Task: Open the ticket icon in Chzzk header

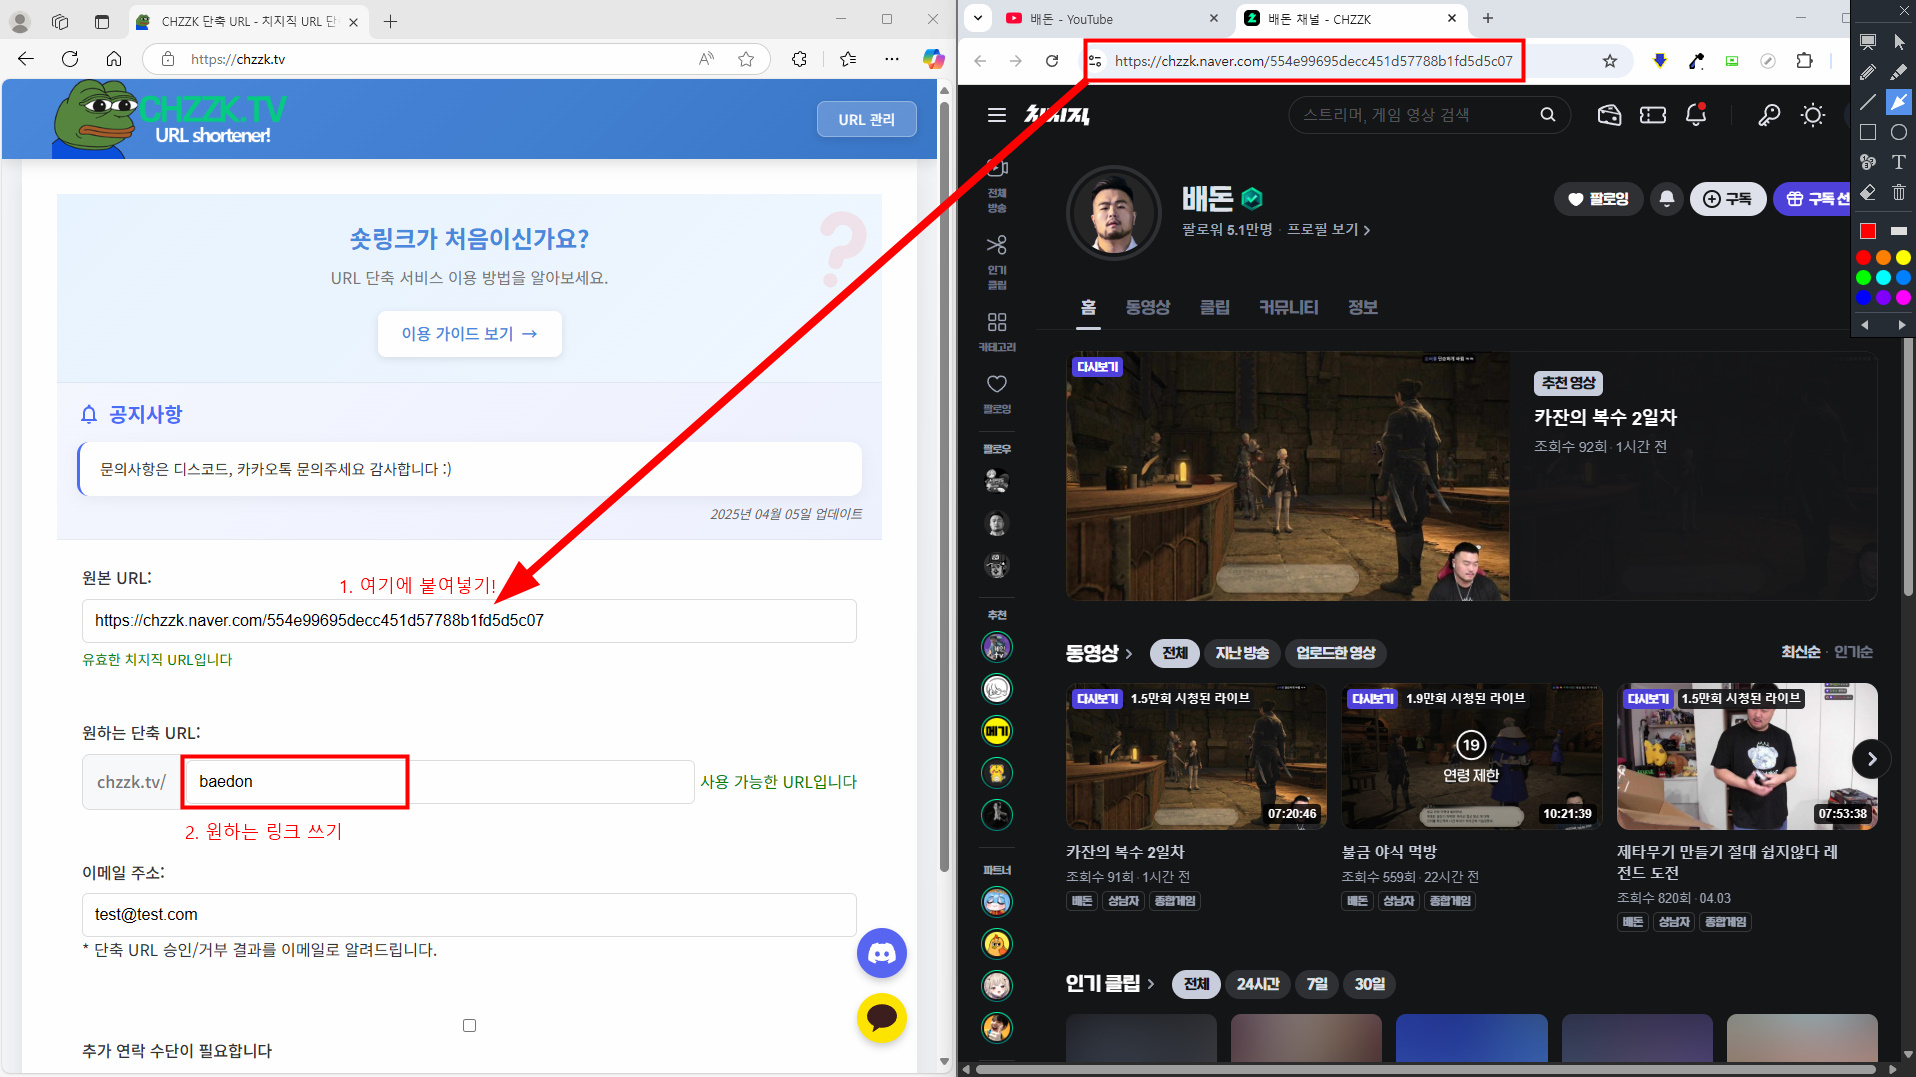Action: 1653,115
